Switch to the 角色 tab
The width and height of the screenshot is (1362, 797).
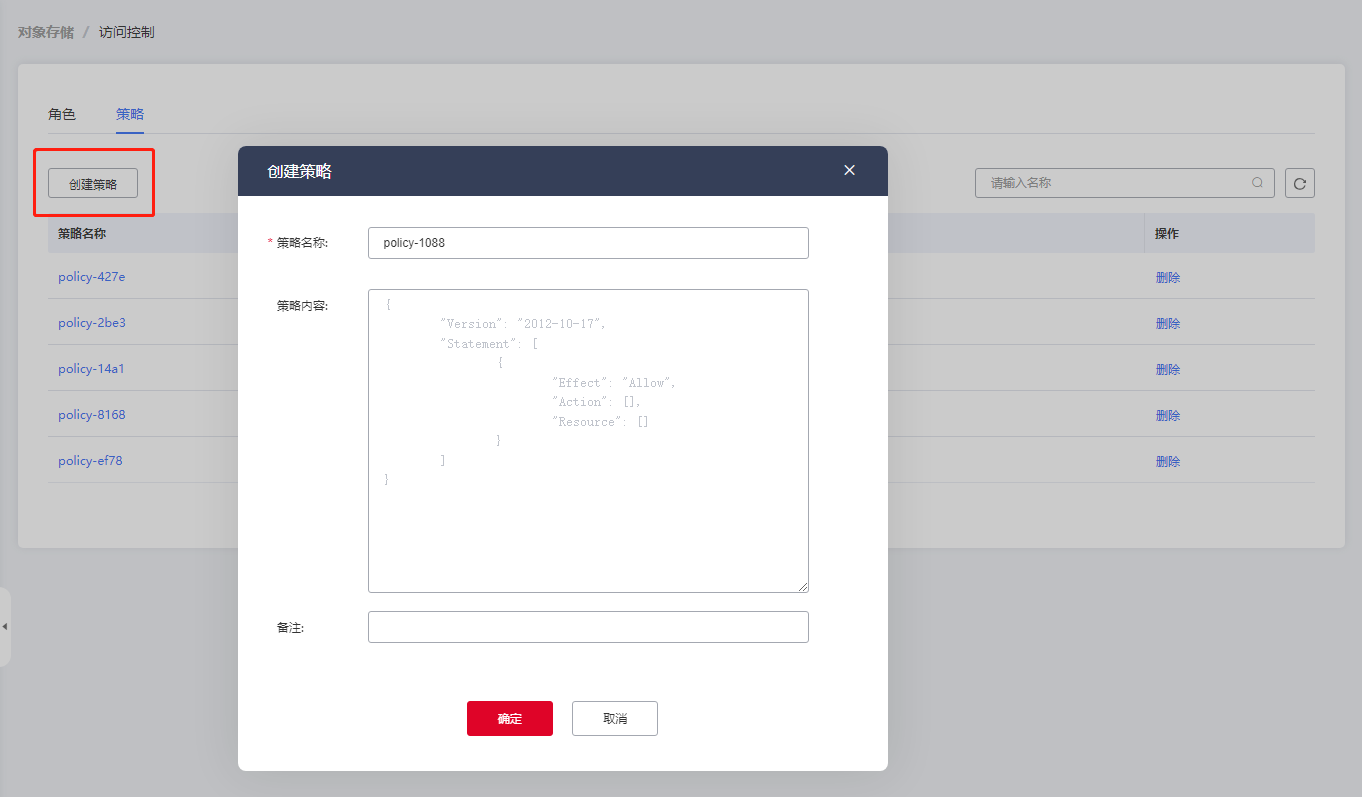[62, 114]
